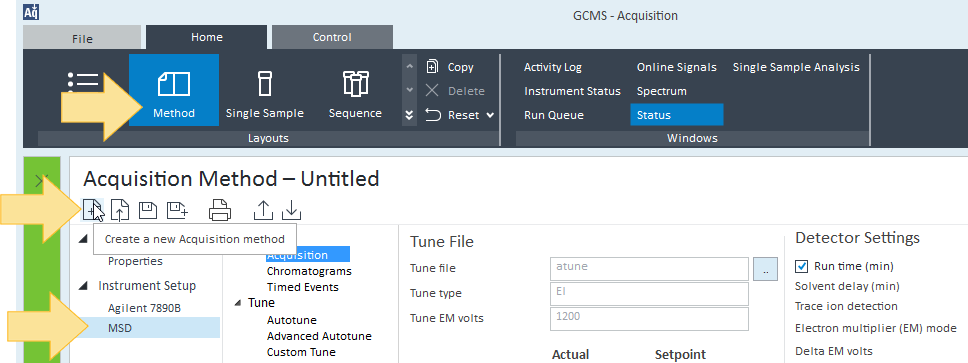Save the acquisition method icon
This screenshot has width=968, height=363.
click(x=148, y=211)
